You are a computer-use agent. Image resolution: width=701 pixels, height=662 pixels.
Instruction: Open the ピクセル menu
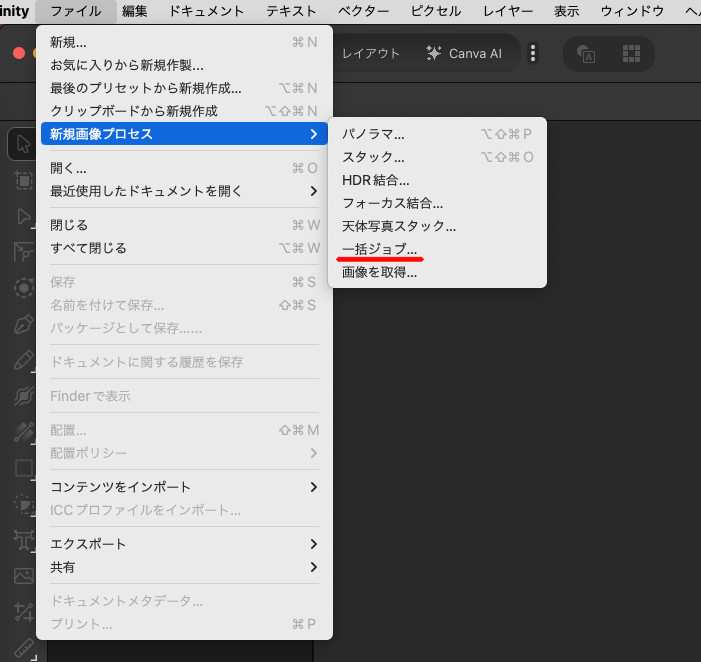coord(435,11)
